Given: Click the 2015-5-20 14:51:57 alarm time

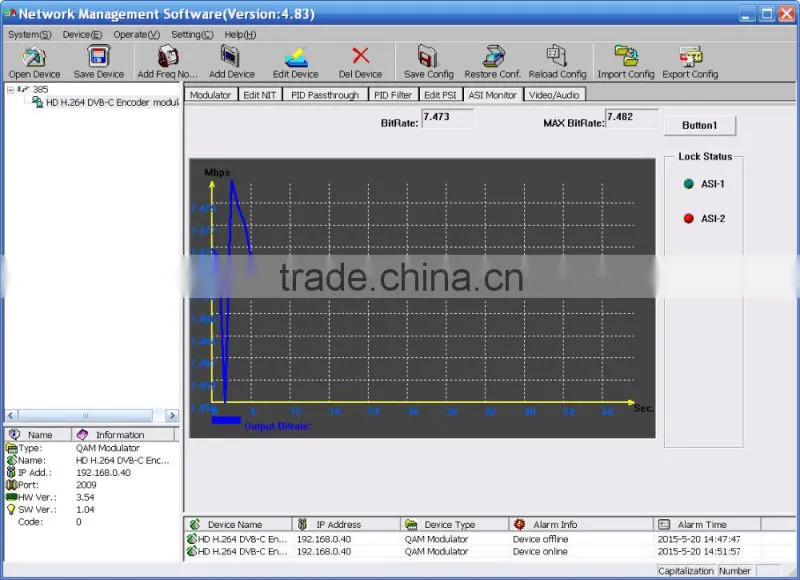Looking at the screenshot, I should [698, 551].
